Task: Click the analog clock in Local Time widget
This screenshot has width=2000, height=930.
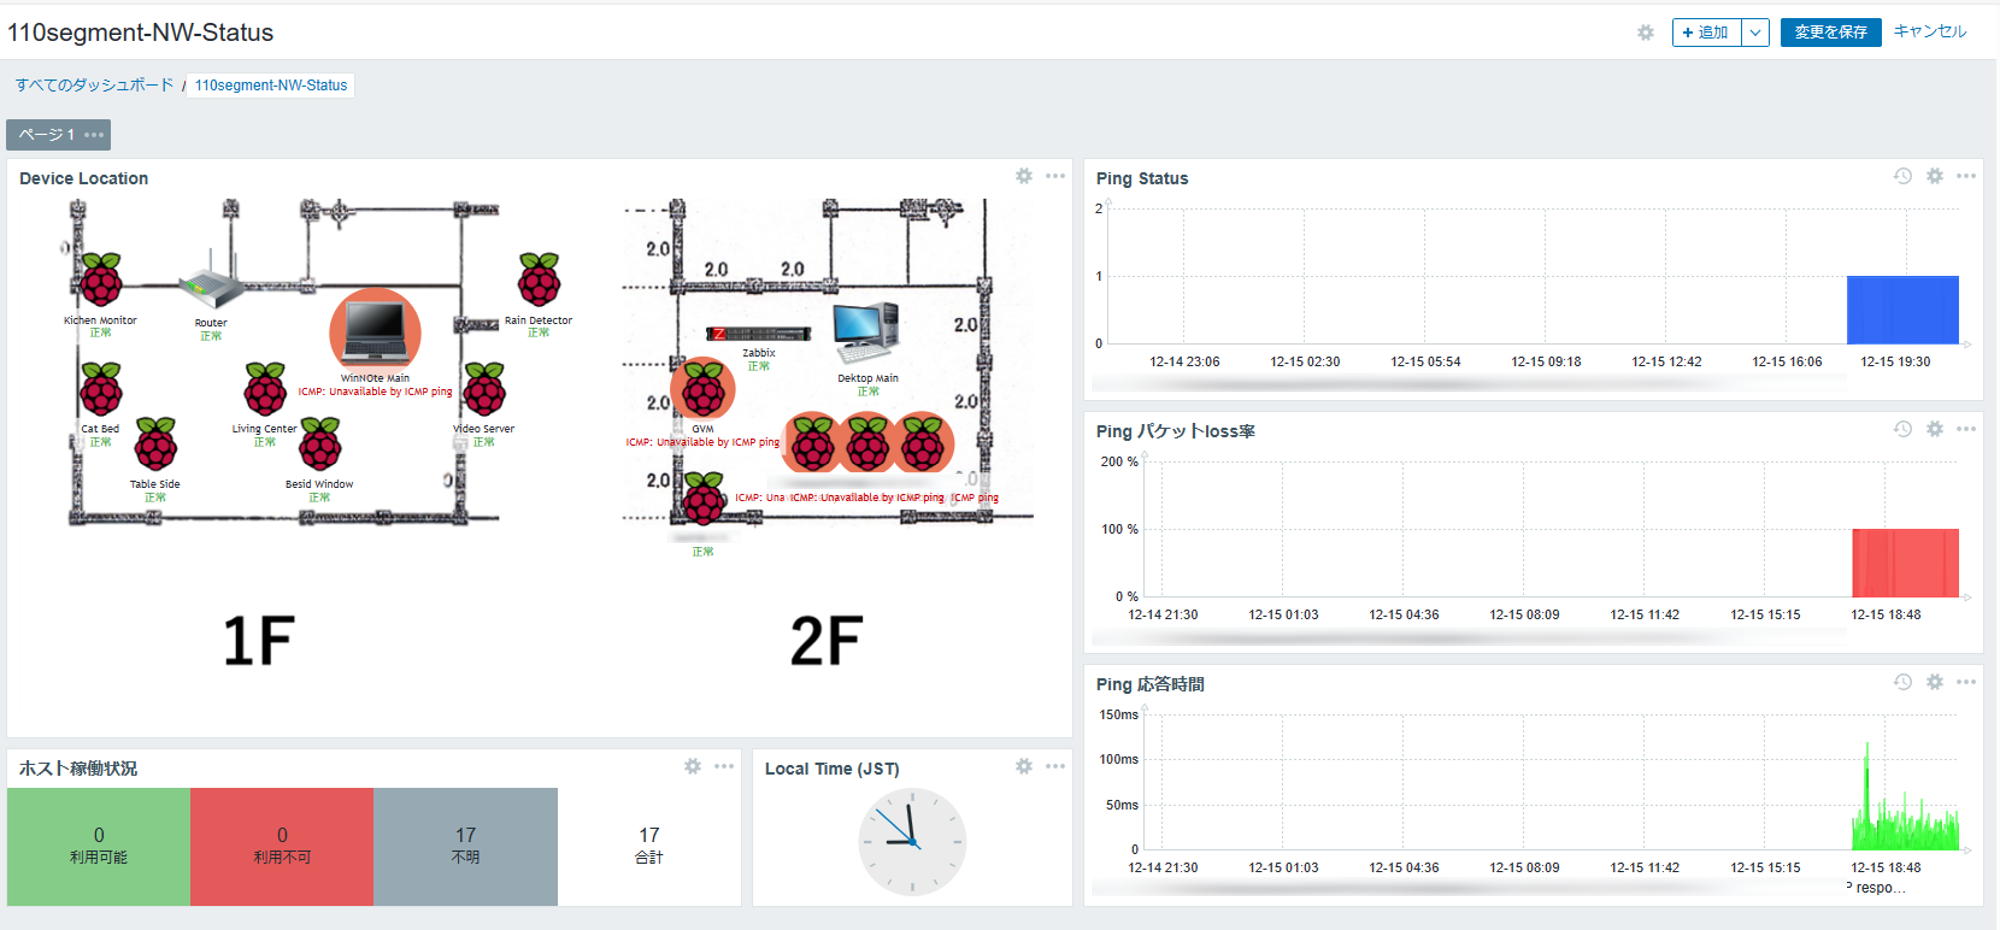Action: (x=912, y=841)
